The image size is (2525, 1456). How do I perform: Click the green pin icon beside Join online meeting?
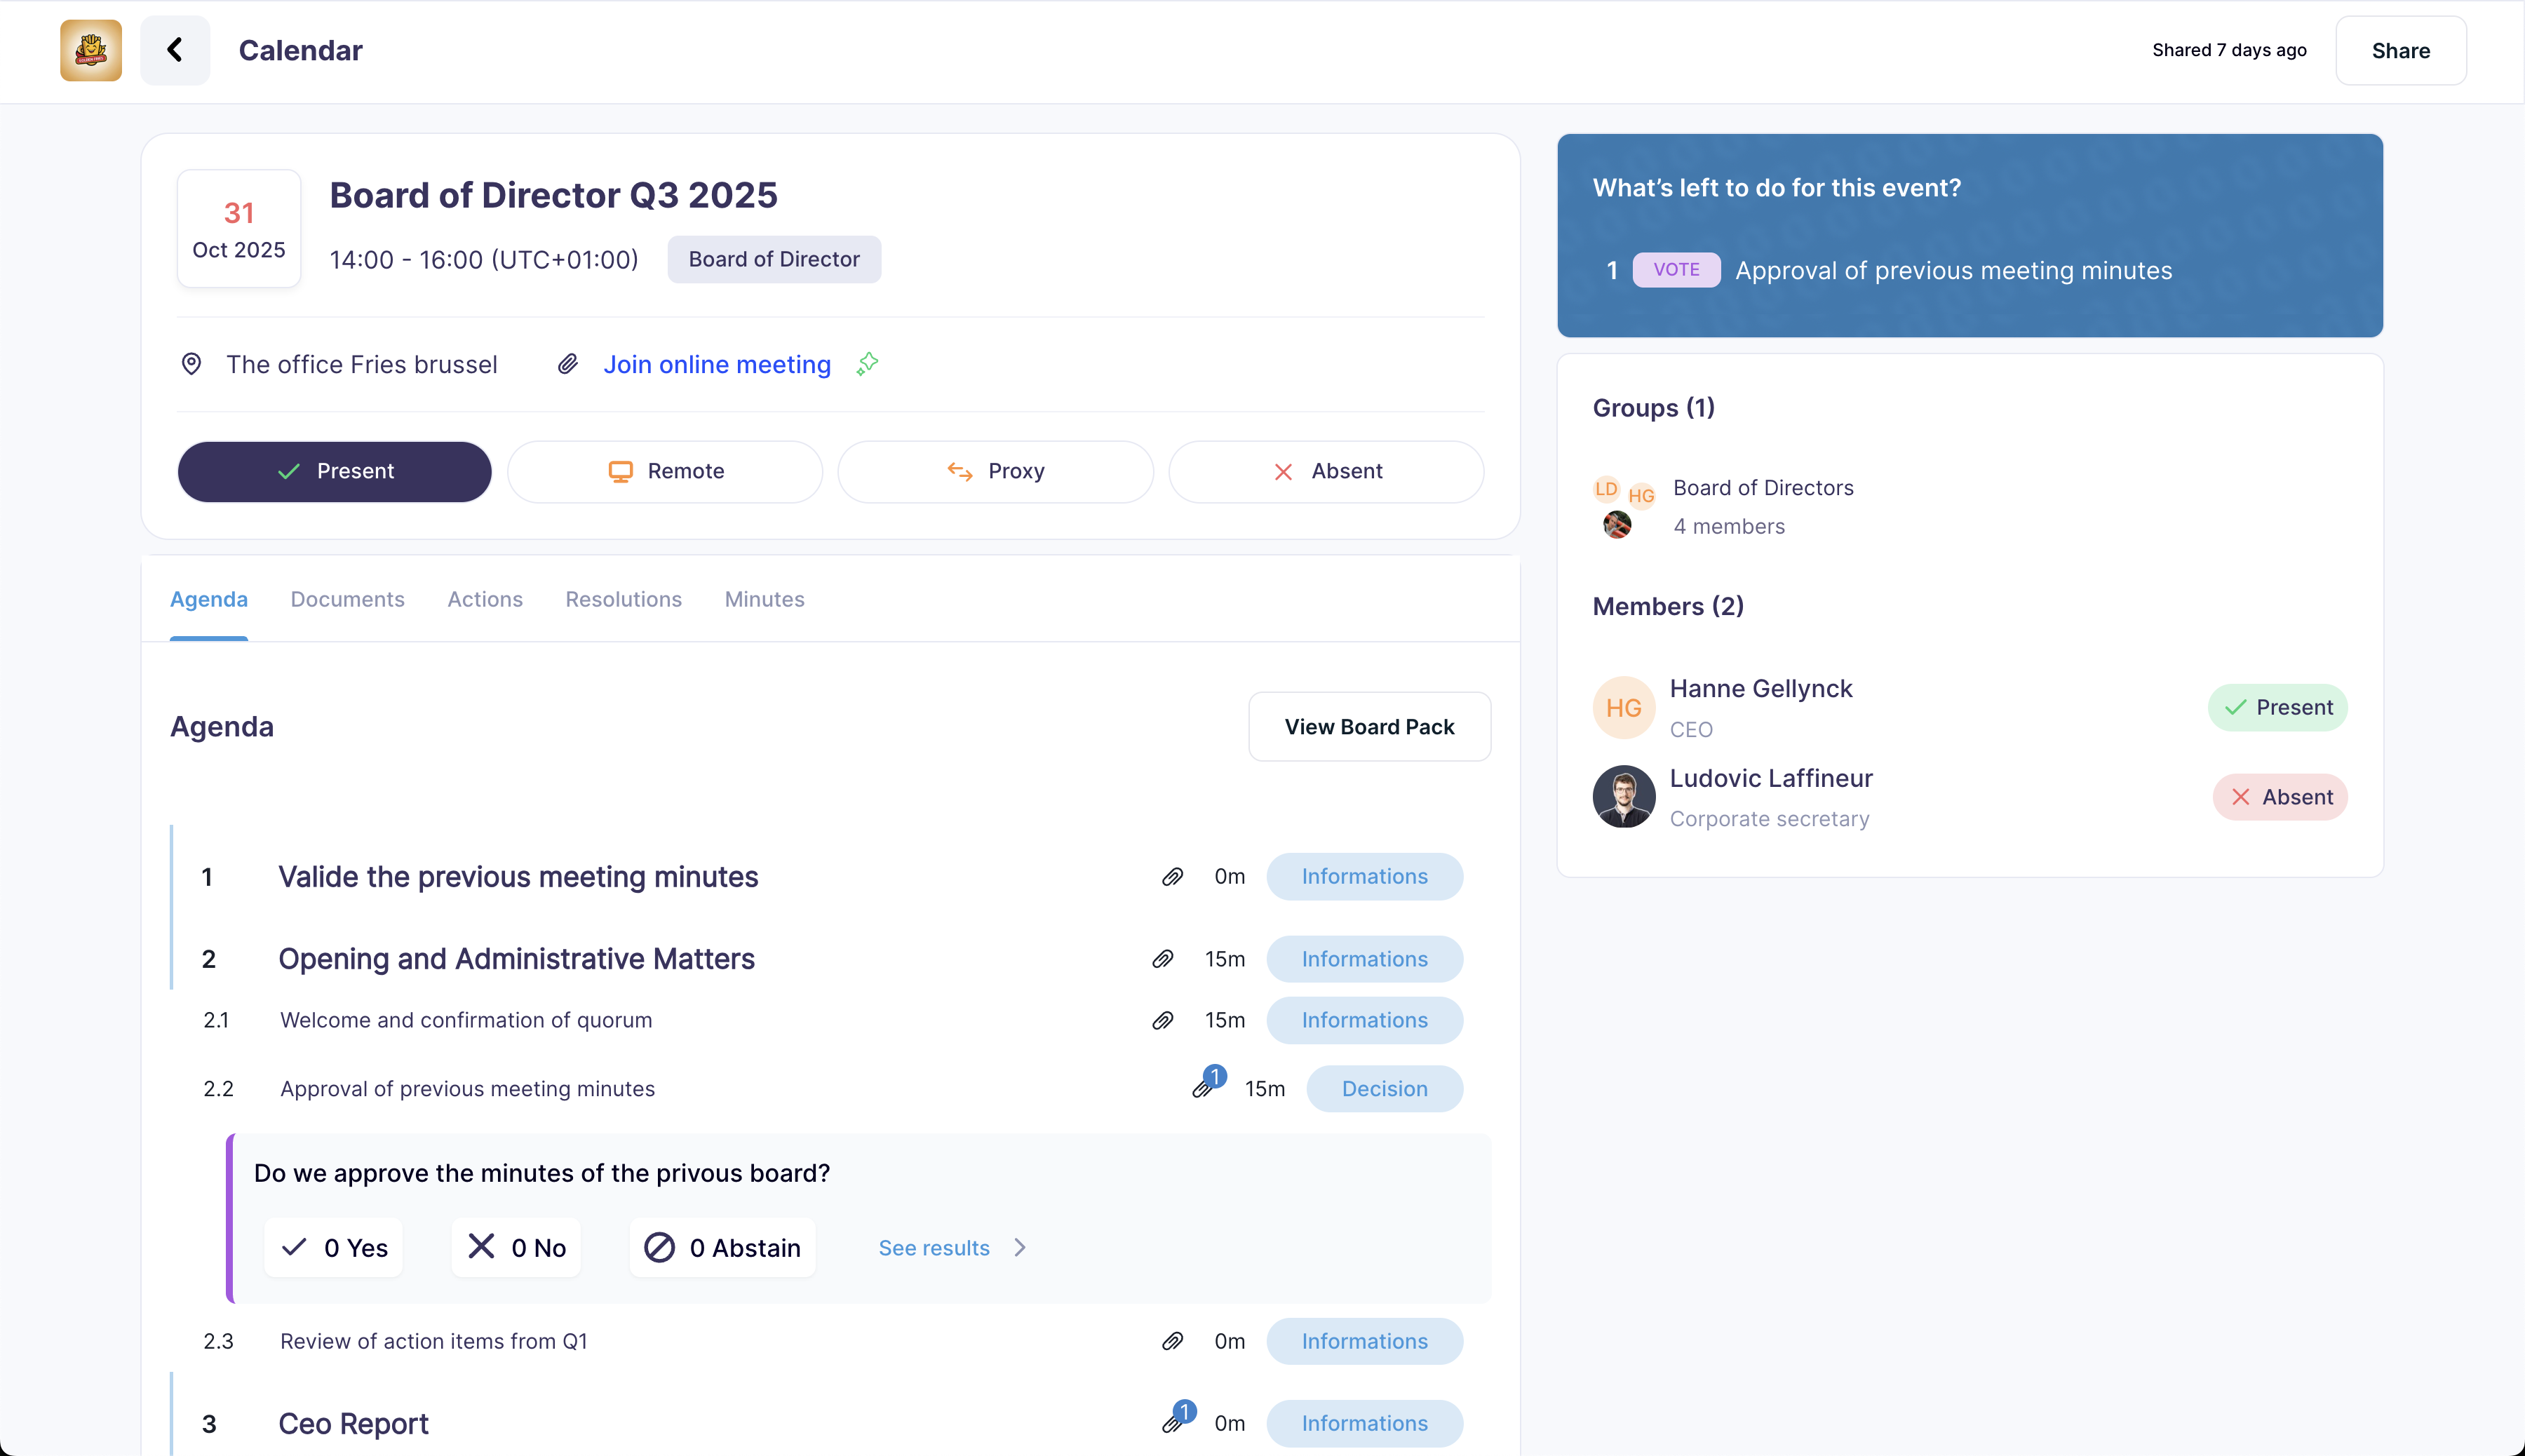867,364
